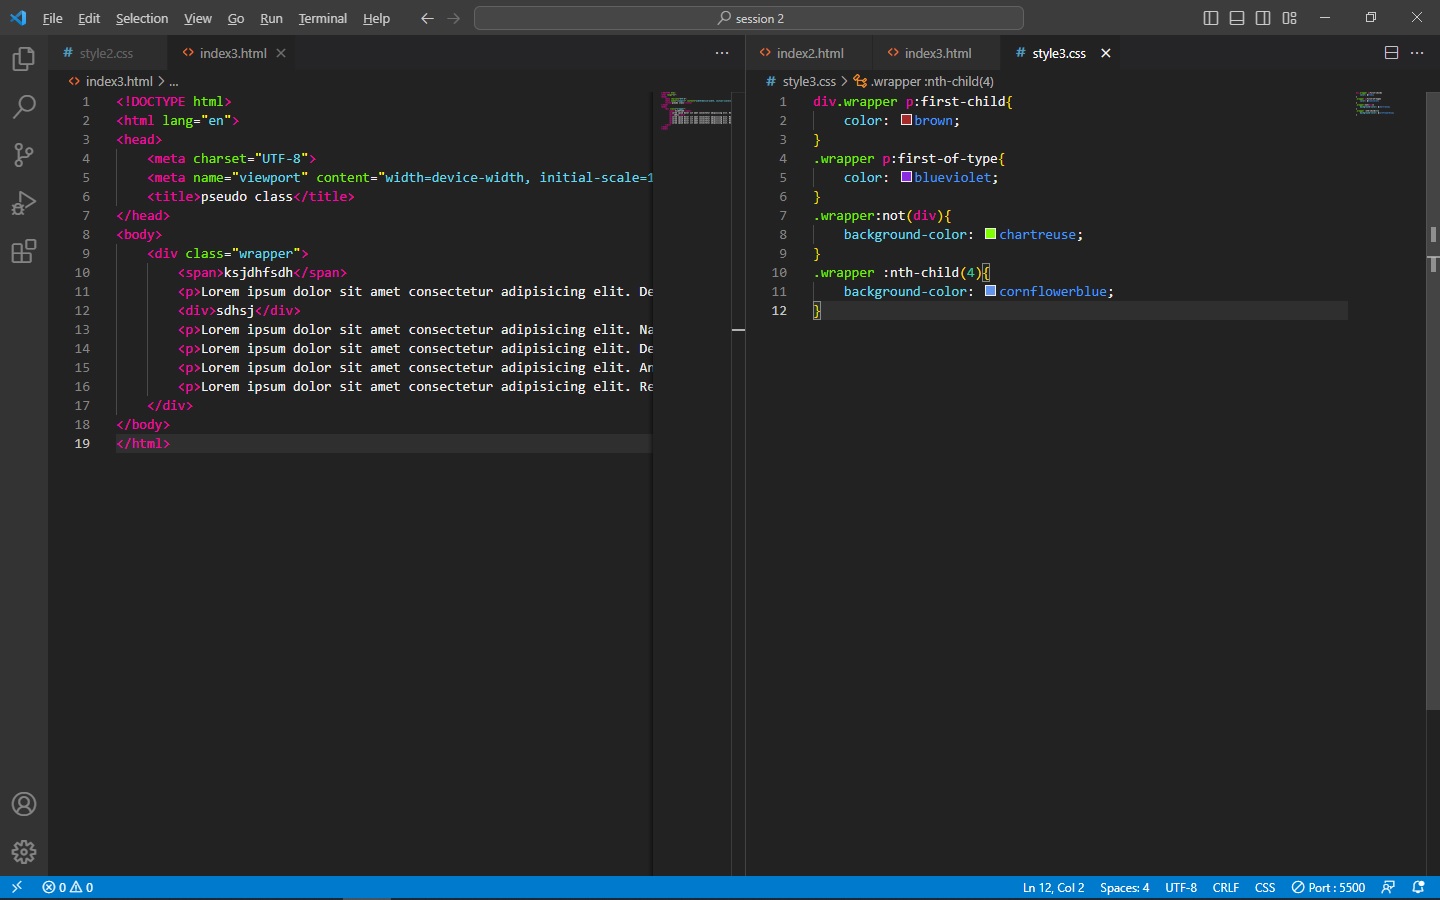Split the right editor group
Screen dimensions: 1440x900
tap(1391, 53)
